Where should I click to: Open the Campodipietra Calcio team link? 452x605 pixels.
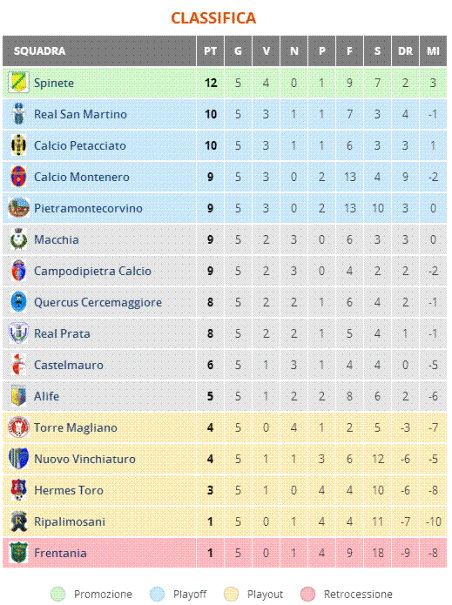tap(93, 271)
